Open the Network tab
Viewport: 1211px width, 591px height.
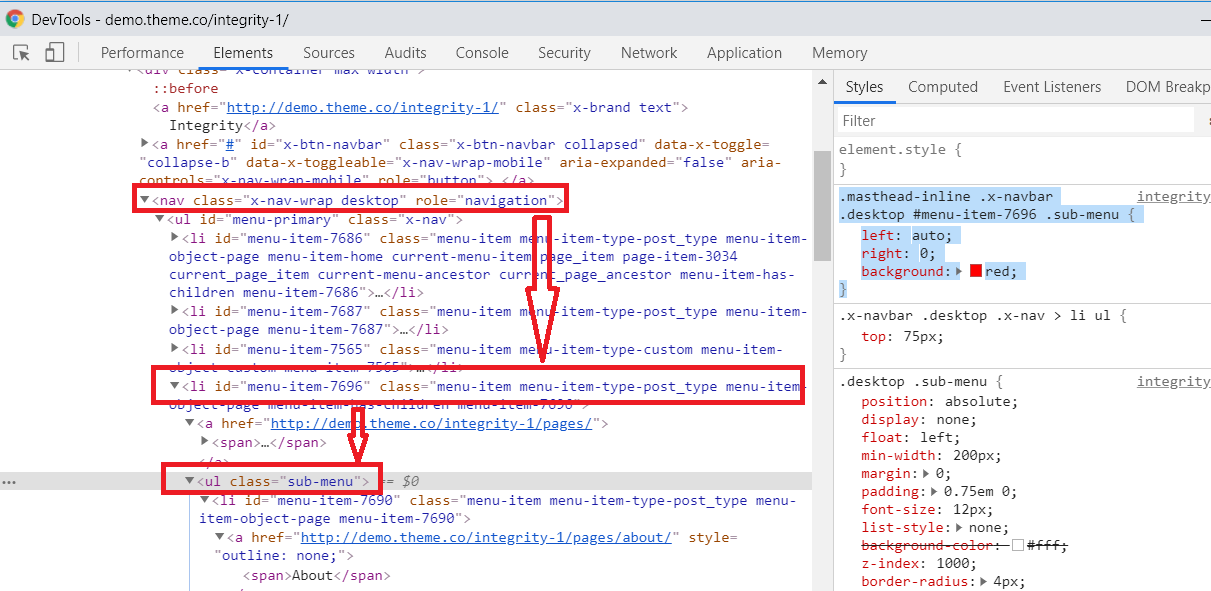coord(649,53)
